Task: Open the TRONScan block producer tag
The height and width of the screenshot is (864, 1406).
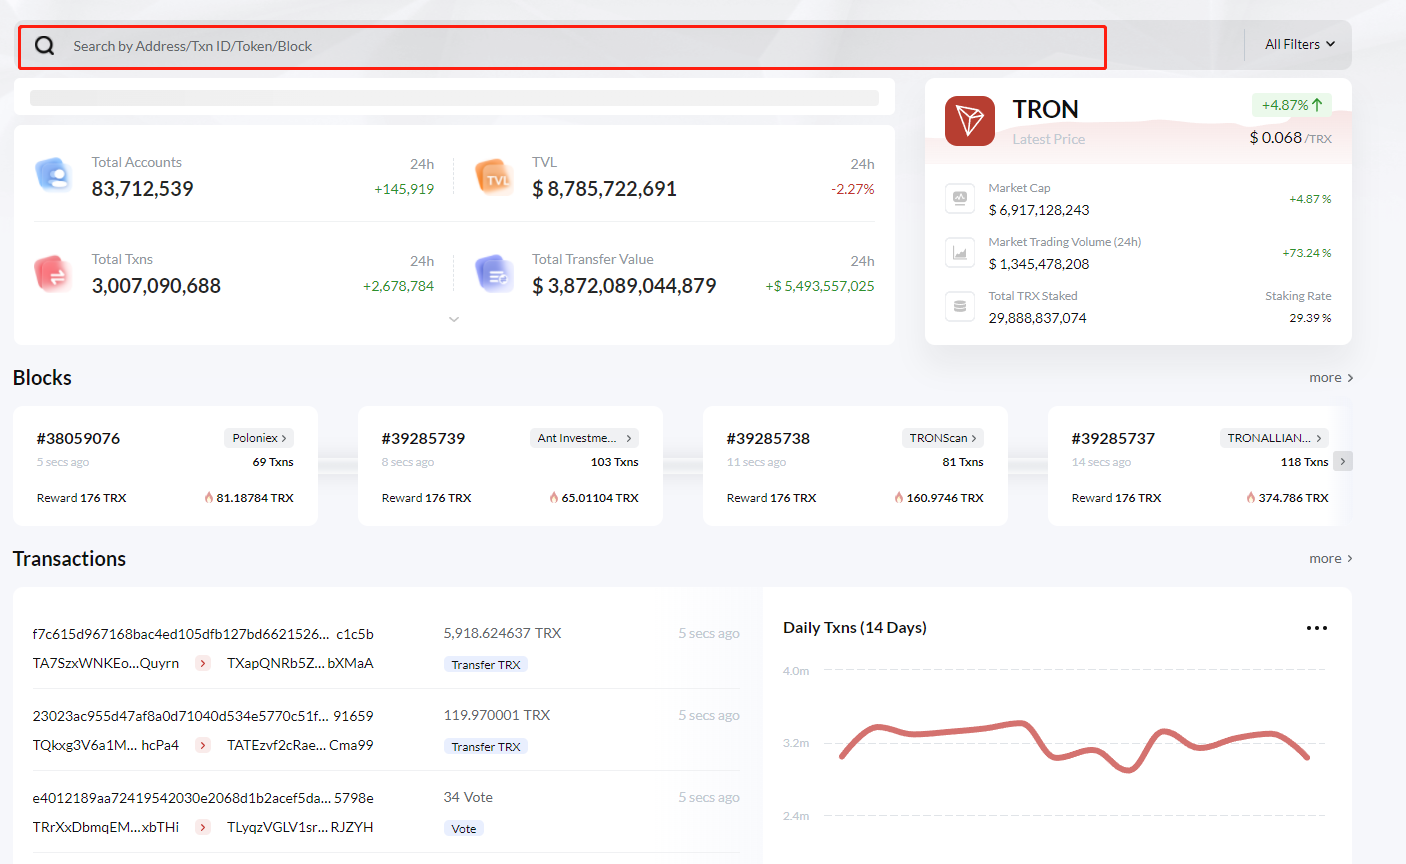Action: point(942,438)
